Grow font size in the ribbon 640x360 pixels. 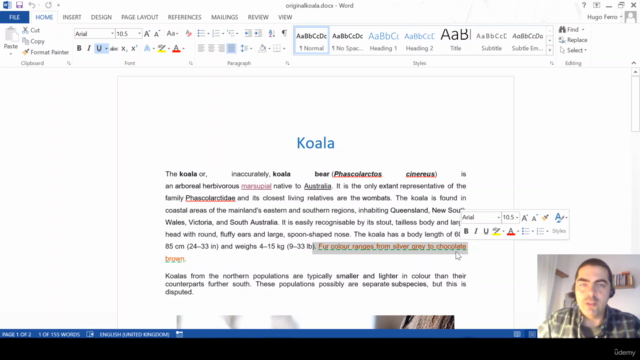pos(147,34)
